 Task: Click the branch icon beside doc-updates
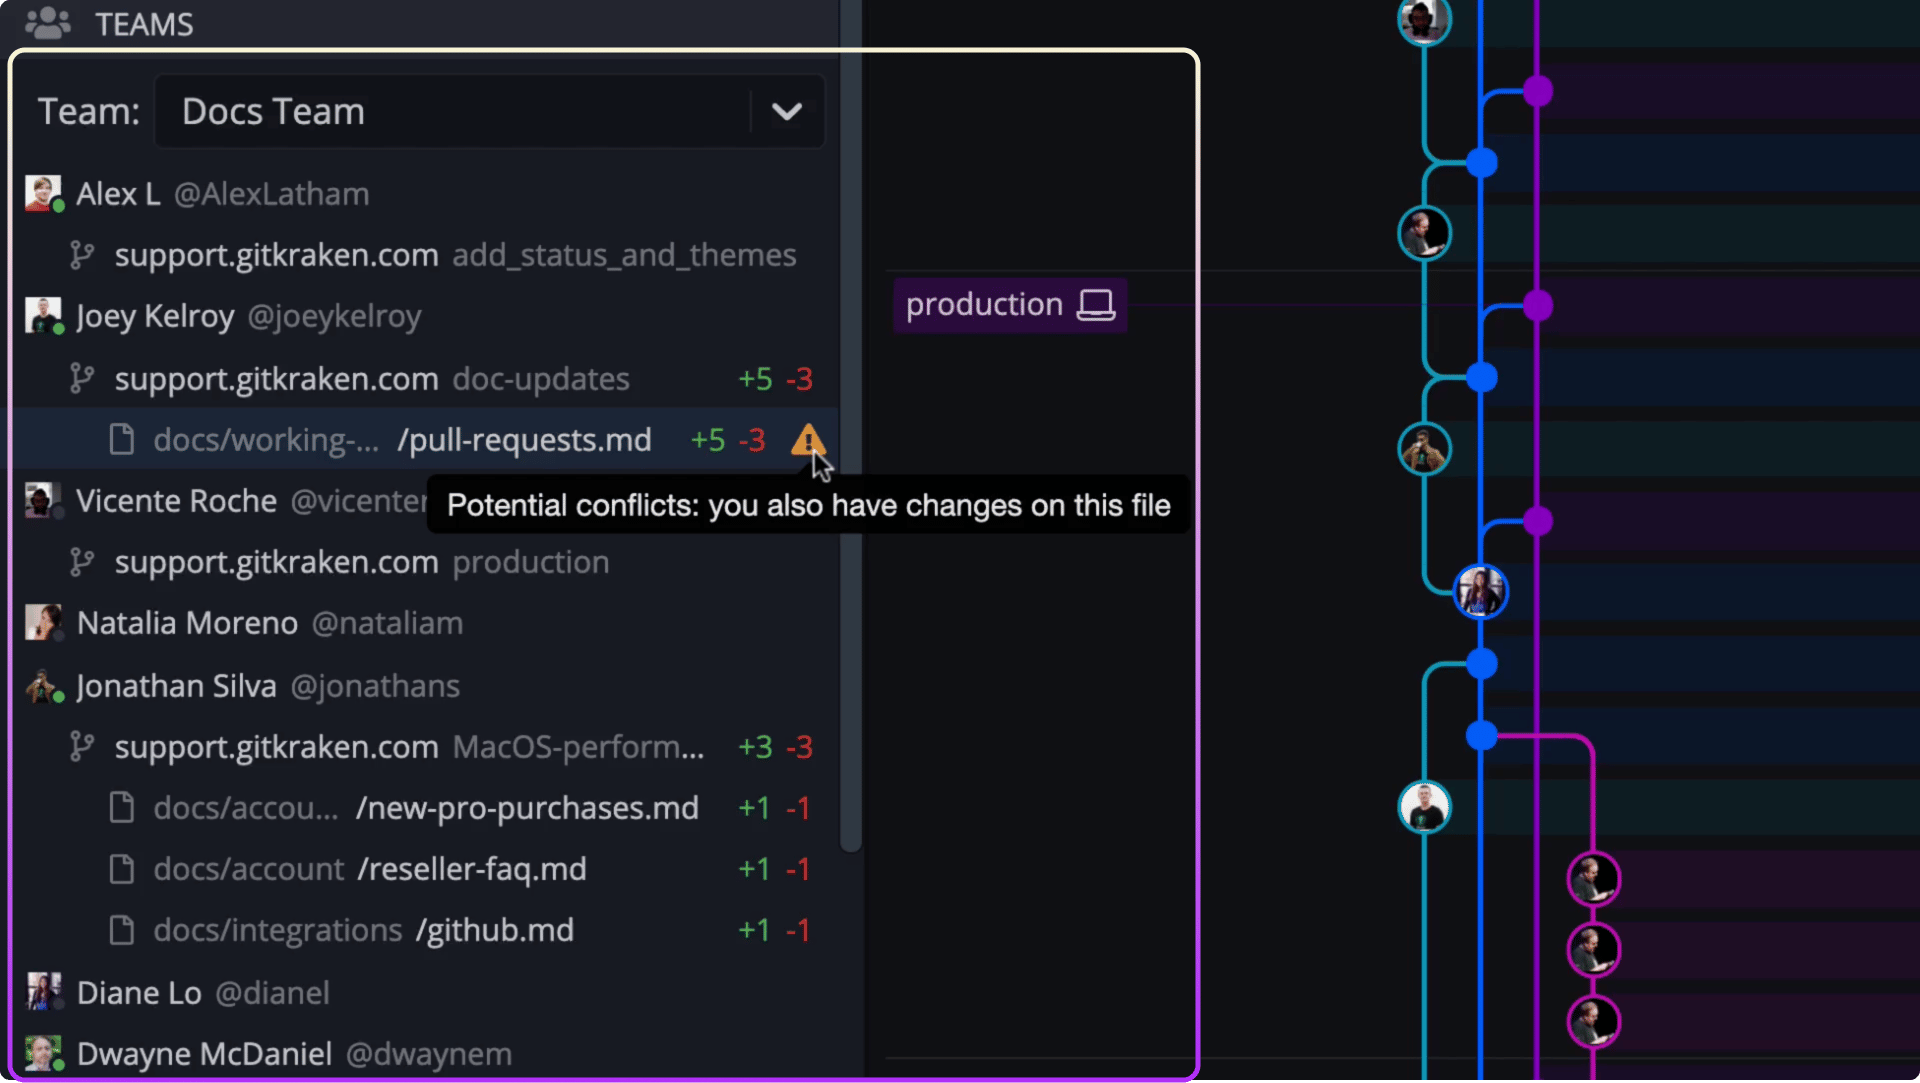click(x=82, y=378)
